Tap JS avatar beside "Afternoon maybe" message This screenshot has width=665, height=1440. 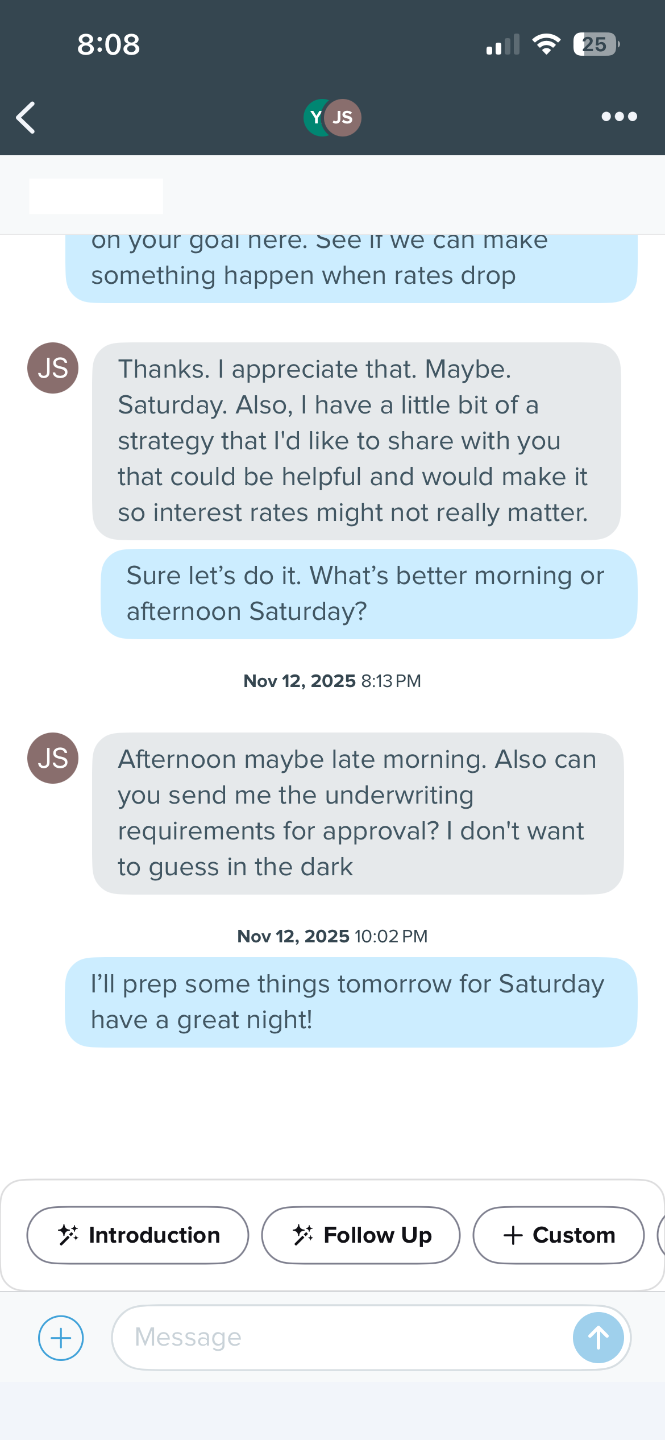click(x=53, y=758)
